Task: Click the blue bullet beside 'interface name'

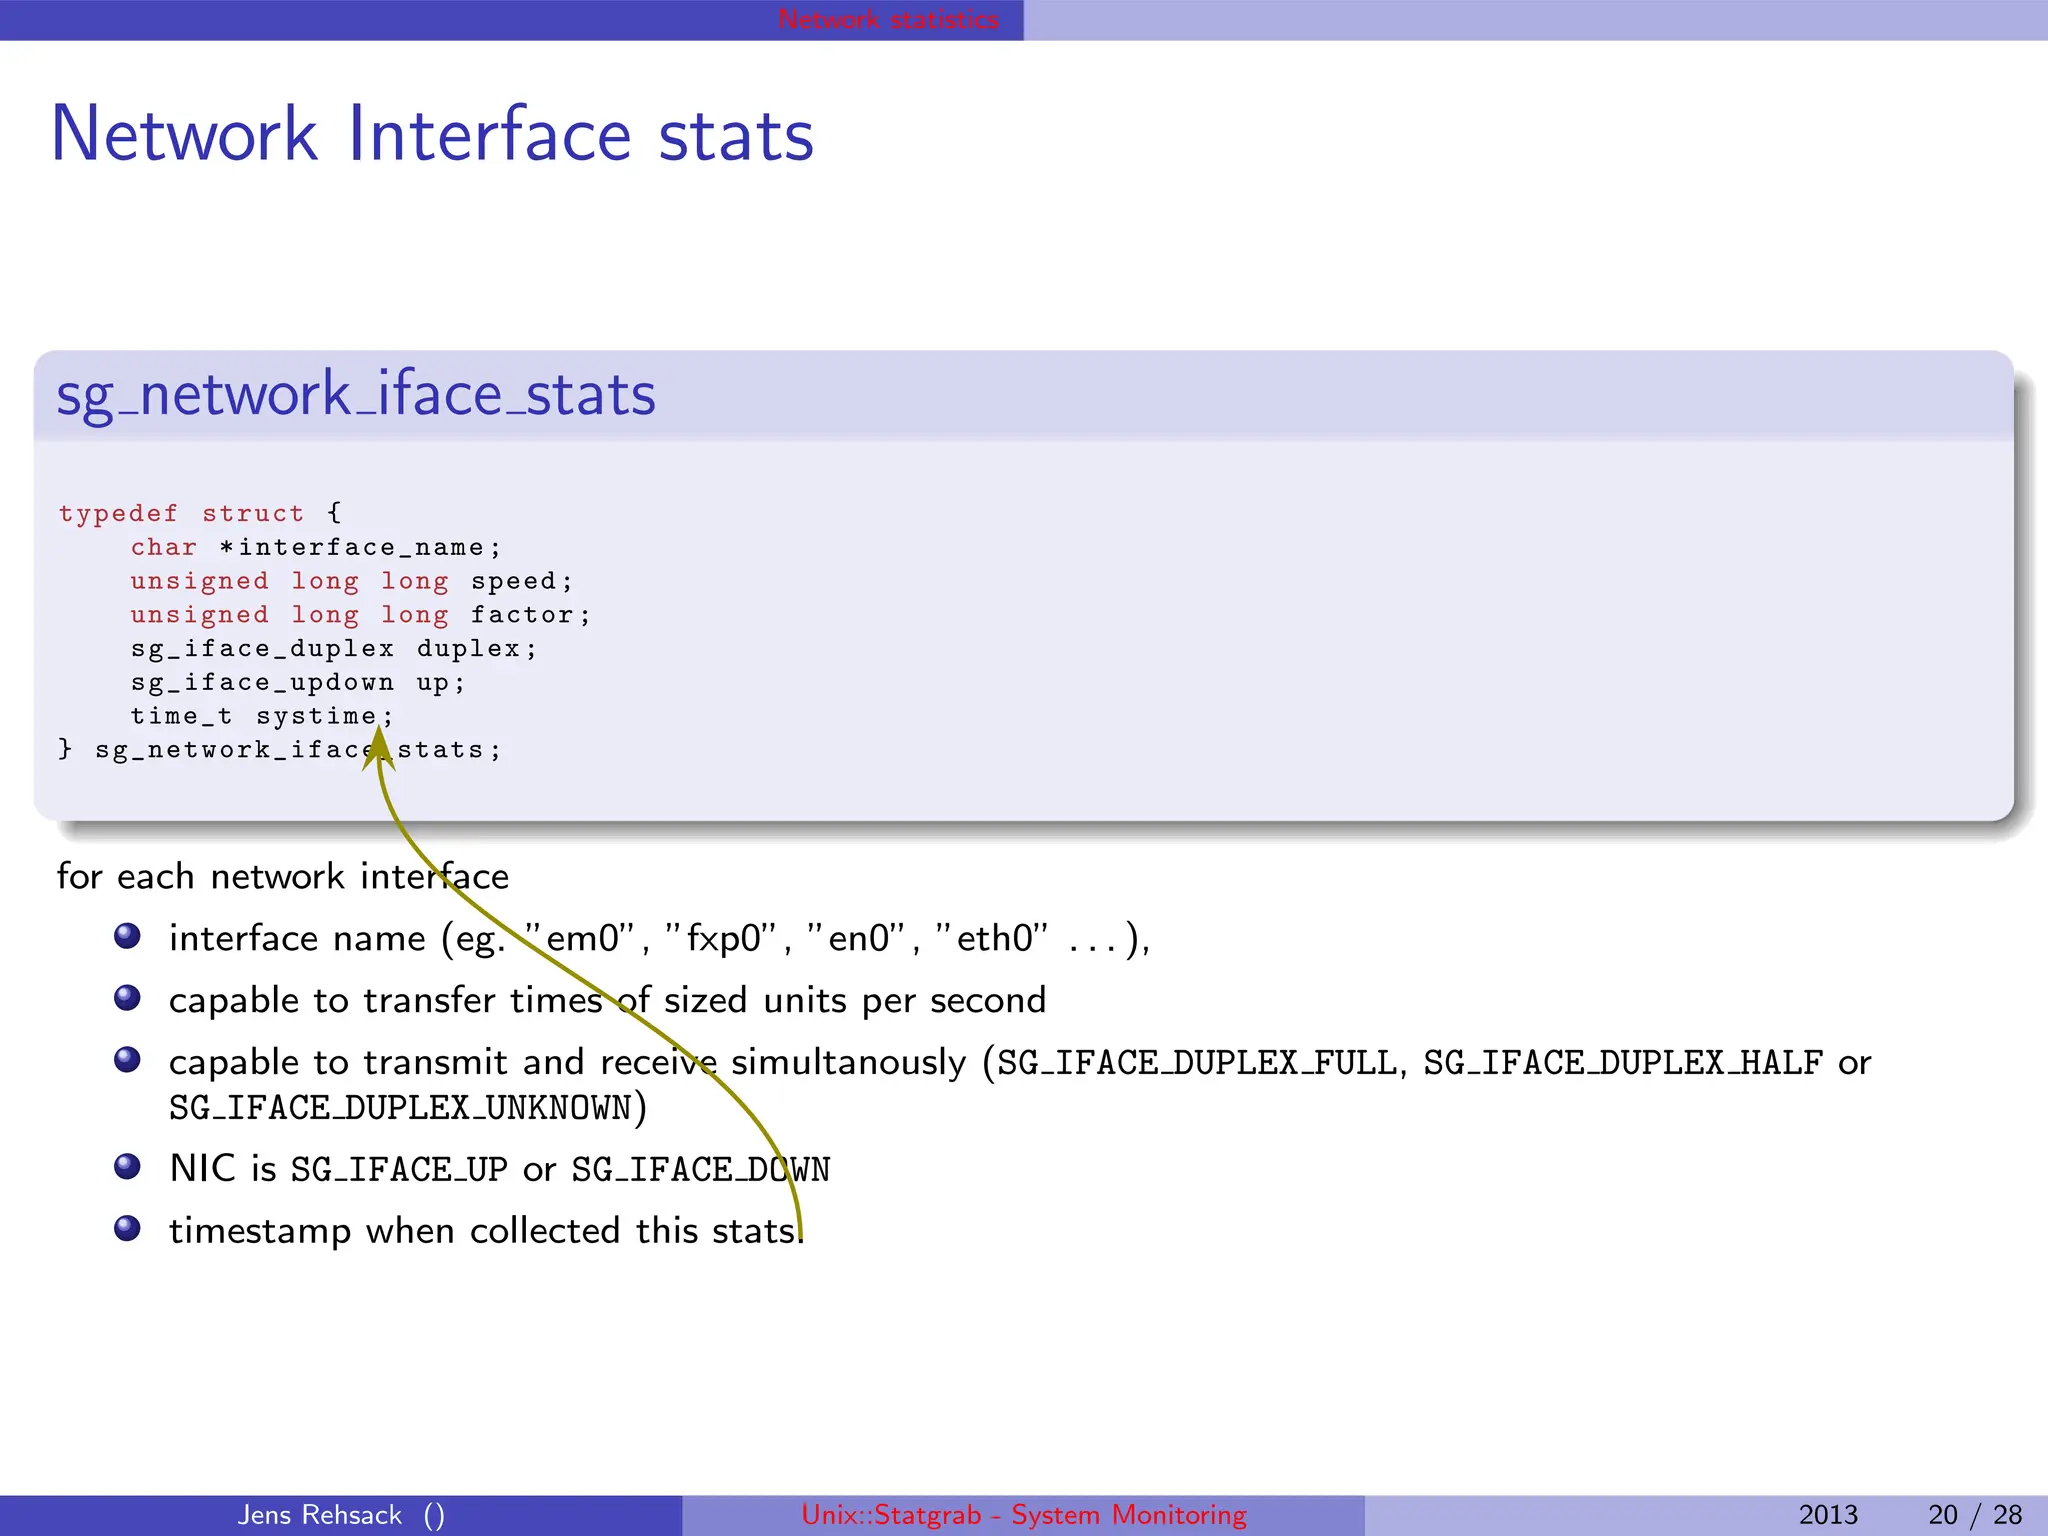Action: click(127, 936)
